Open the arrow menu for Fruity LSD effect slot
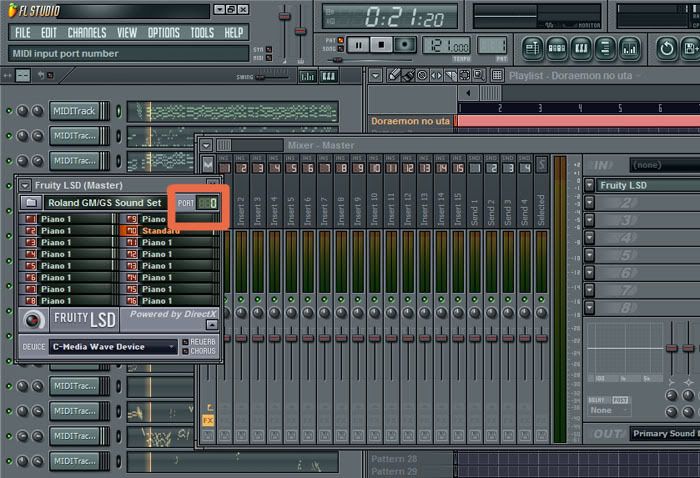The width and height of the screenshot is (700, 478). tap(589, 185)
